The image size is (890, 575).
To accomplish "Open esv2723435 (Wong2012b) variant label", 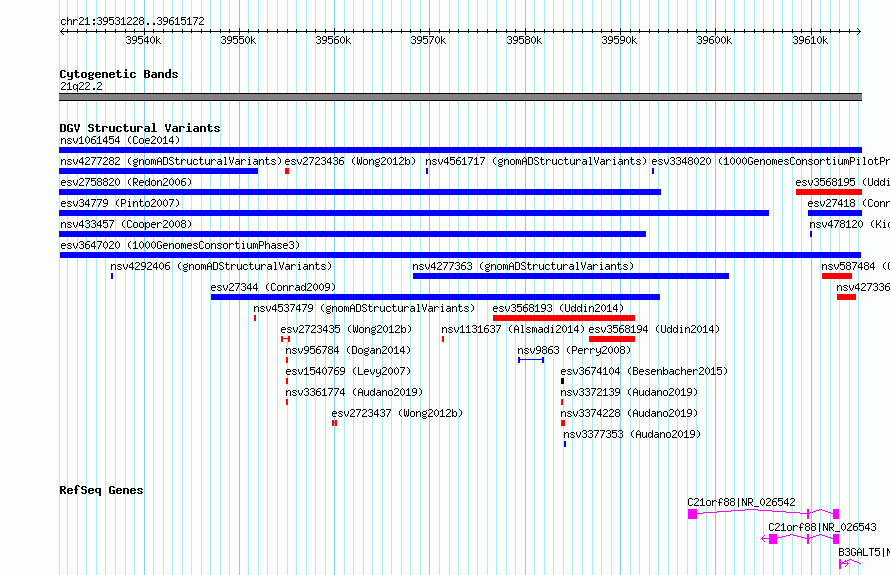I will coord(346,329).
